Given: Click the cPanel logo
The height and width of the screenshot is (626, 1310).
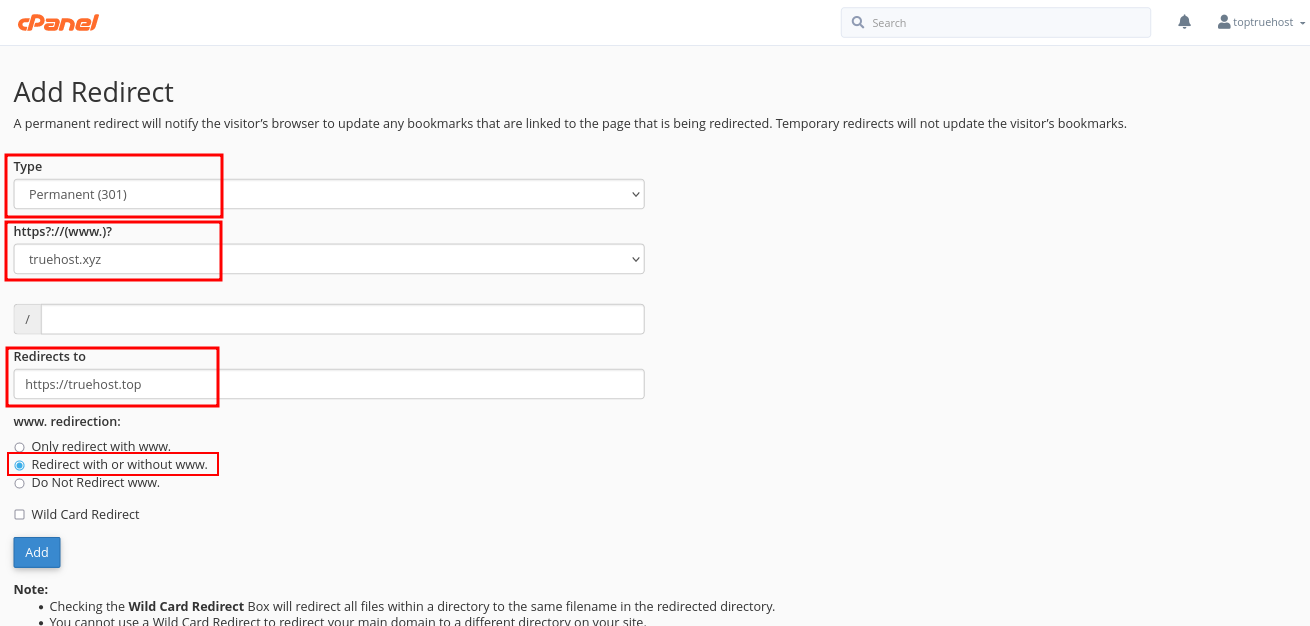Looking at the screenshot, I should 58,22.
